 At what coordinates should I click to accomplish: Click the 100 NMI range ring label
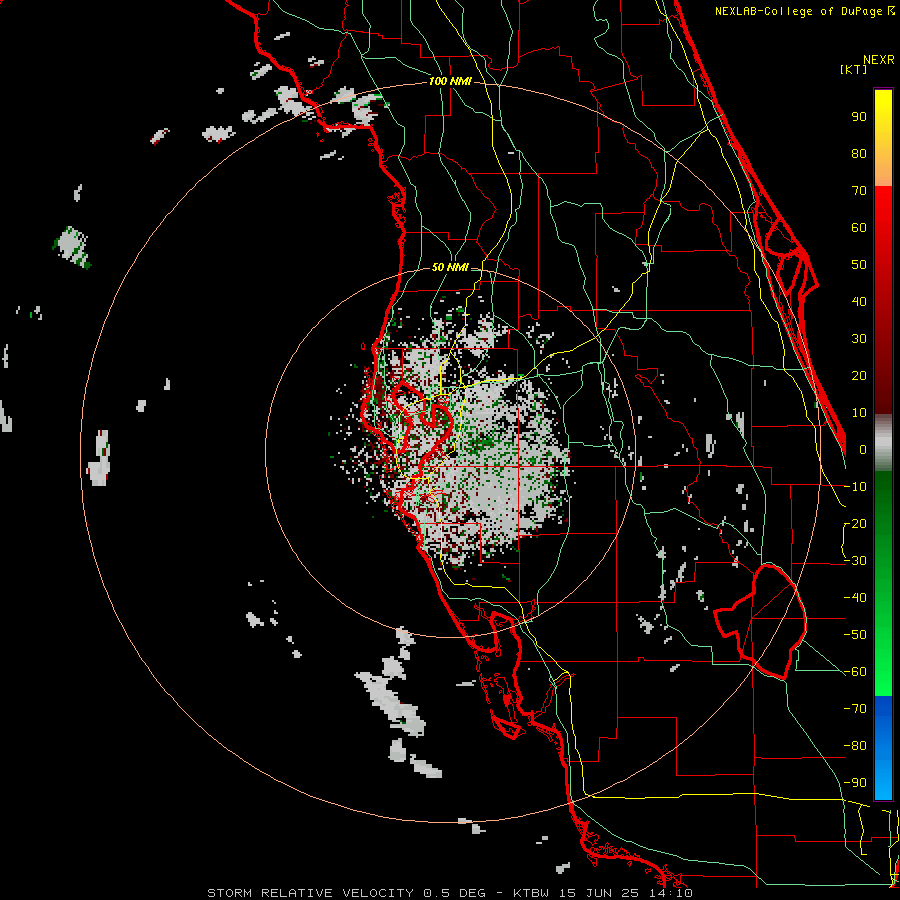[450, 81]
